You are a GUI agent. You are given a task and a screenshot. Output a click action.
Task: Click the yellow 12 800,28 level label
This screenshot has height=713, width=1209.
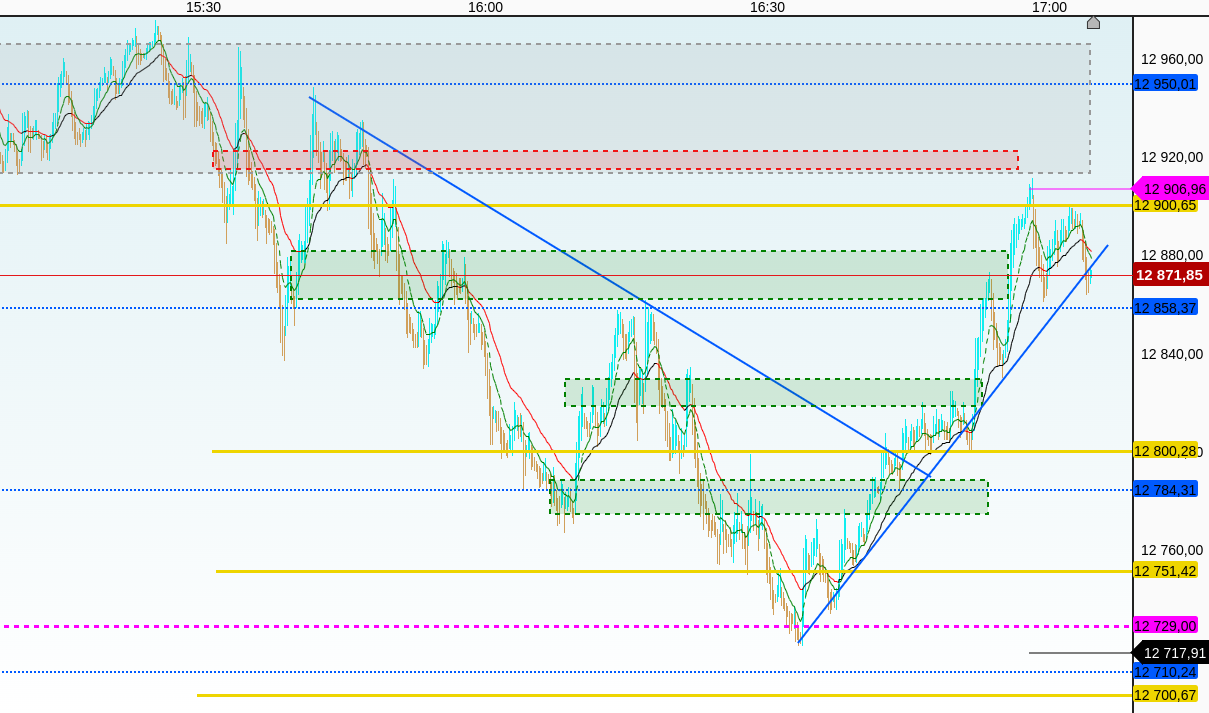(x=1165, y=451)
